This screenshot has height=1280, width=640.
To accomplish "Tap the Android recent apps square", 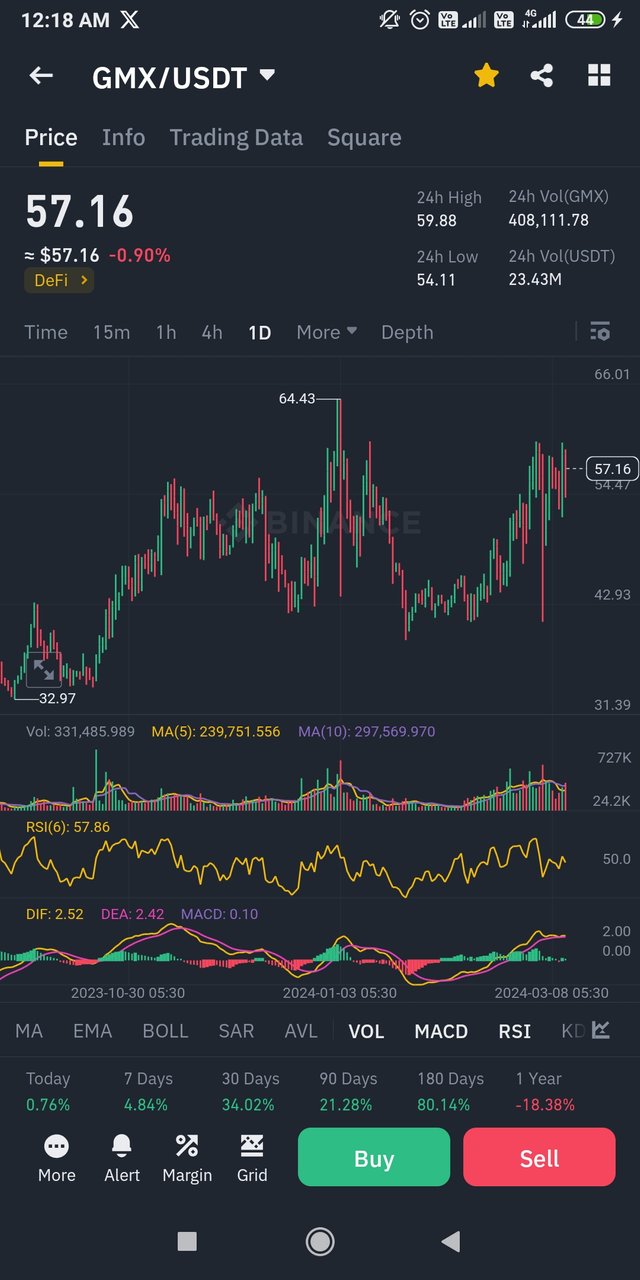I will click(187, 1241).
